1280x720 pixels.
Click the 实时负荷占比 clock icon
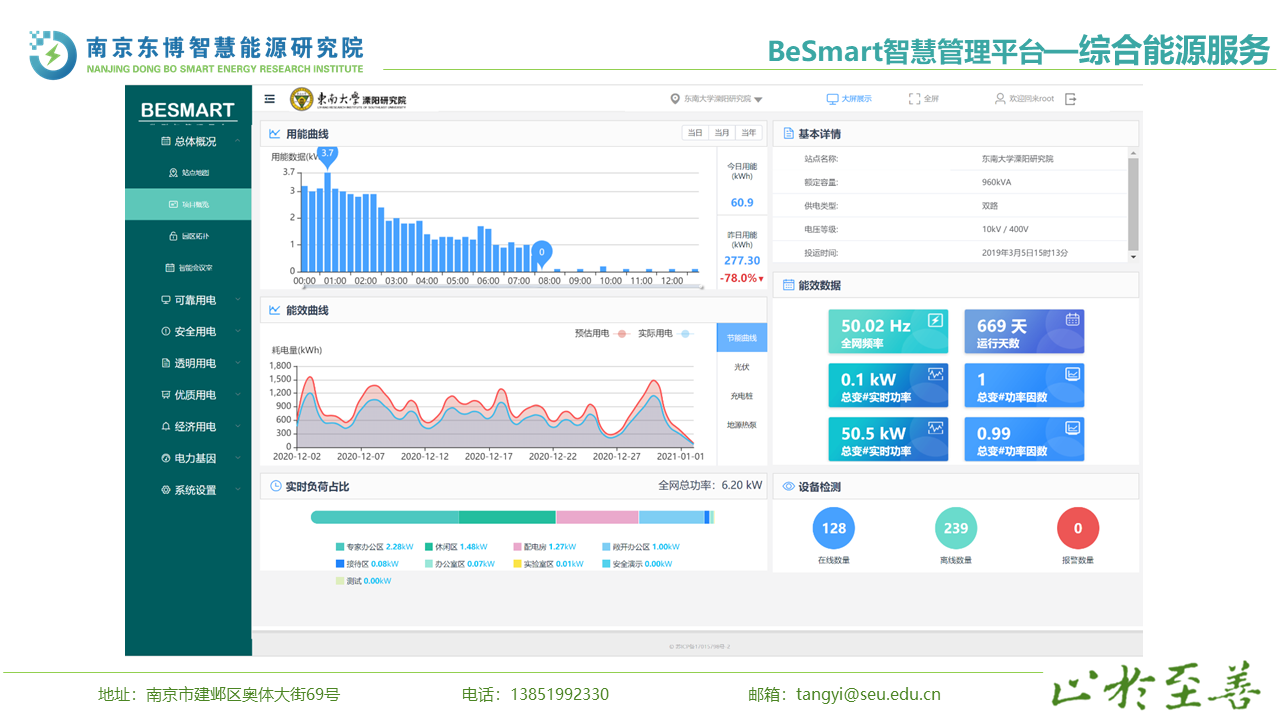pos(275,487)
